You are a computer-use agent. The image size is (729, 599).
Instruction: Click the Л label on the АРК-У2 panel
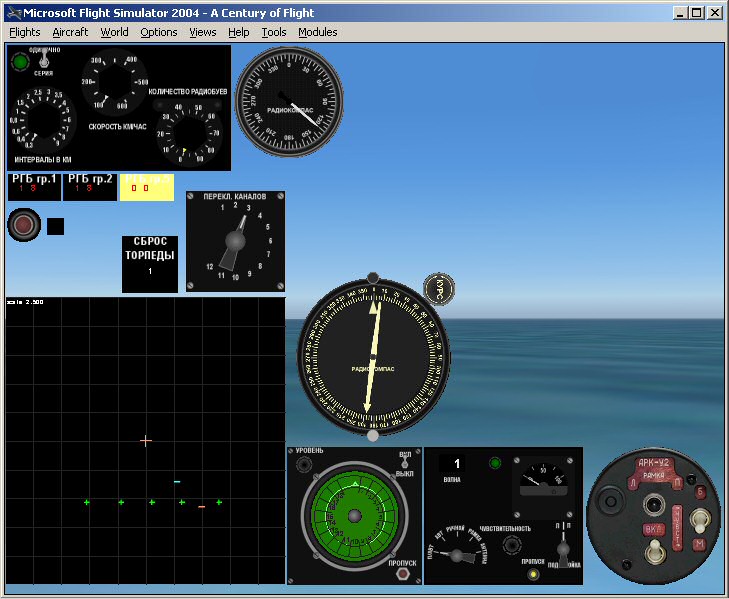[x=632, y=482]
